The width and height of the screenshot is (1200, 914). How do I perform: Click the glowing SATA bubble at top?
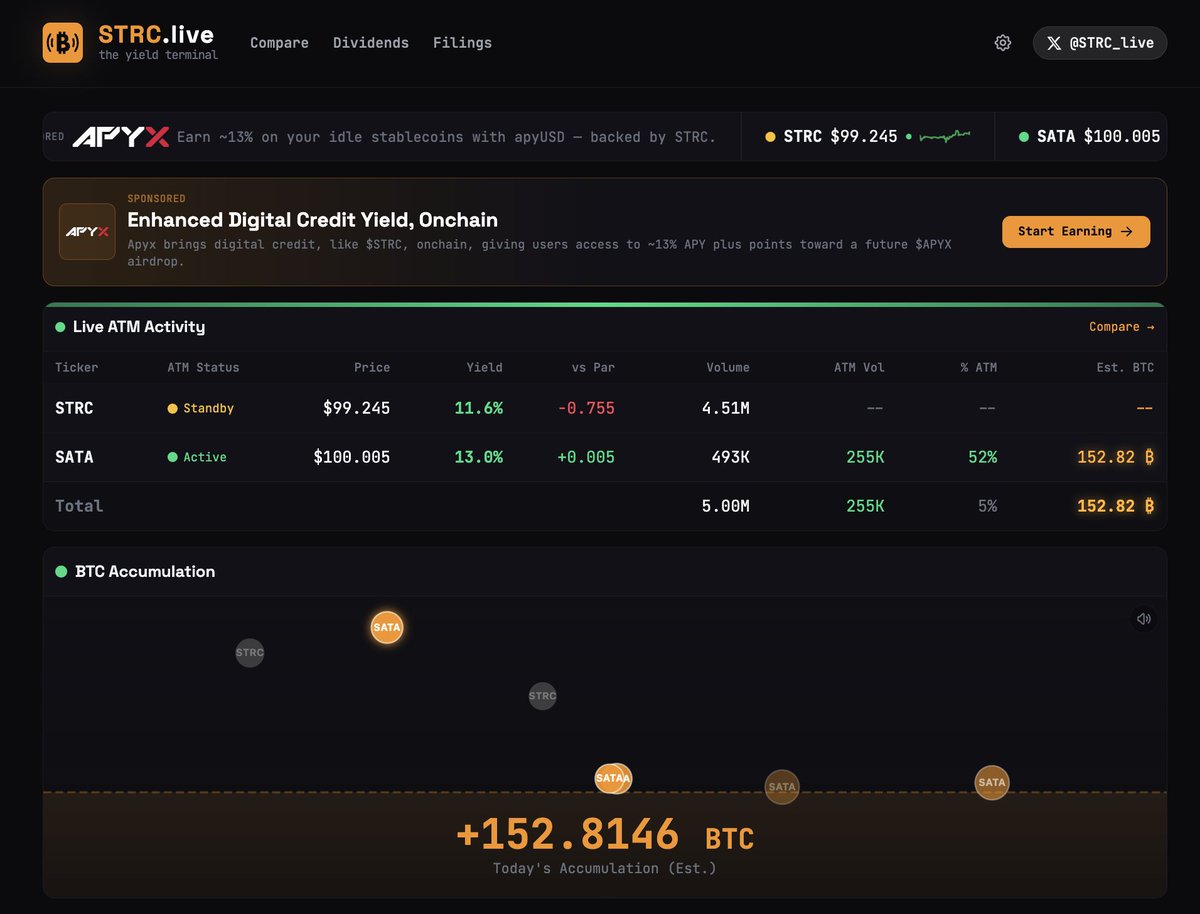[387, 627]
